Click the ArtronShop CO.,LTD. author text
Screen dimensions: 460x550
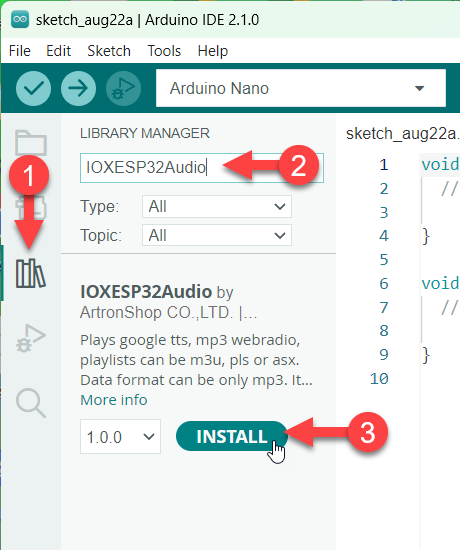[156, 313]
